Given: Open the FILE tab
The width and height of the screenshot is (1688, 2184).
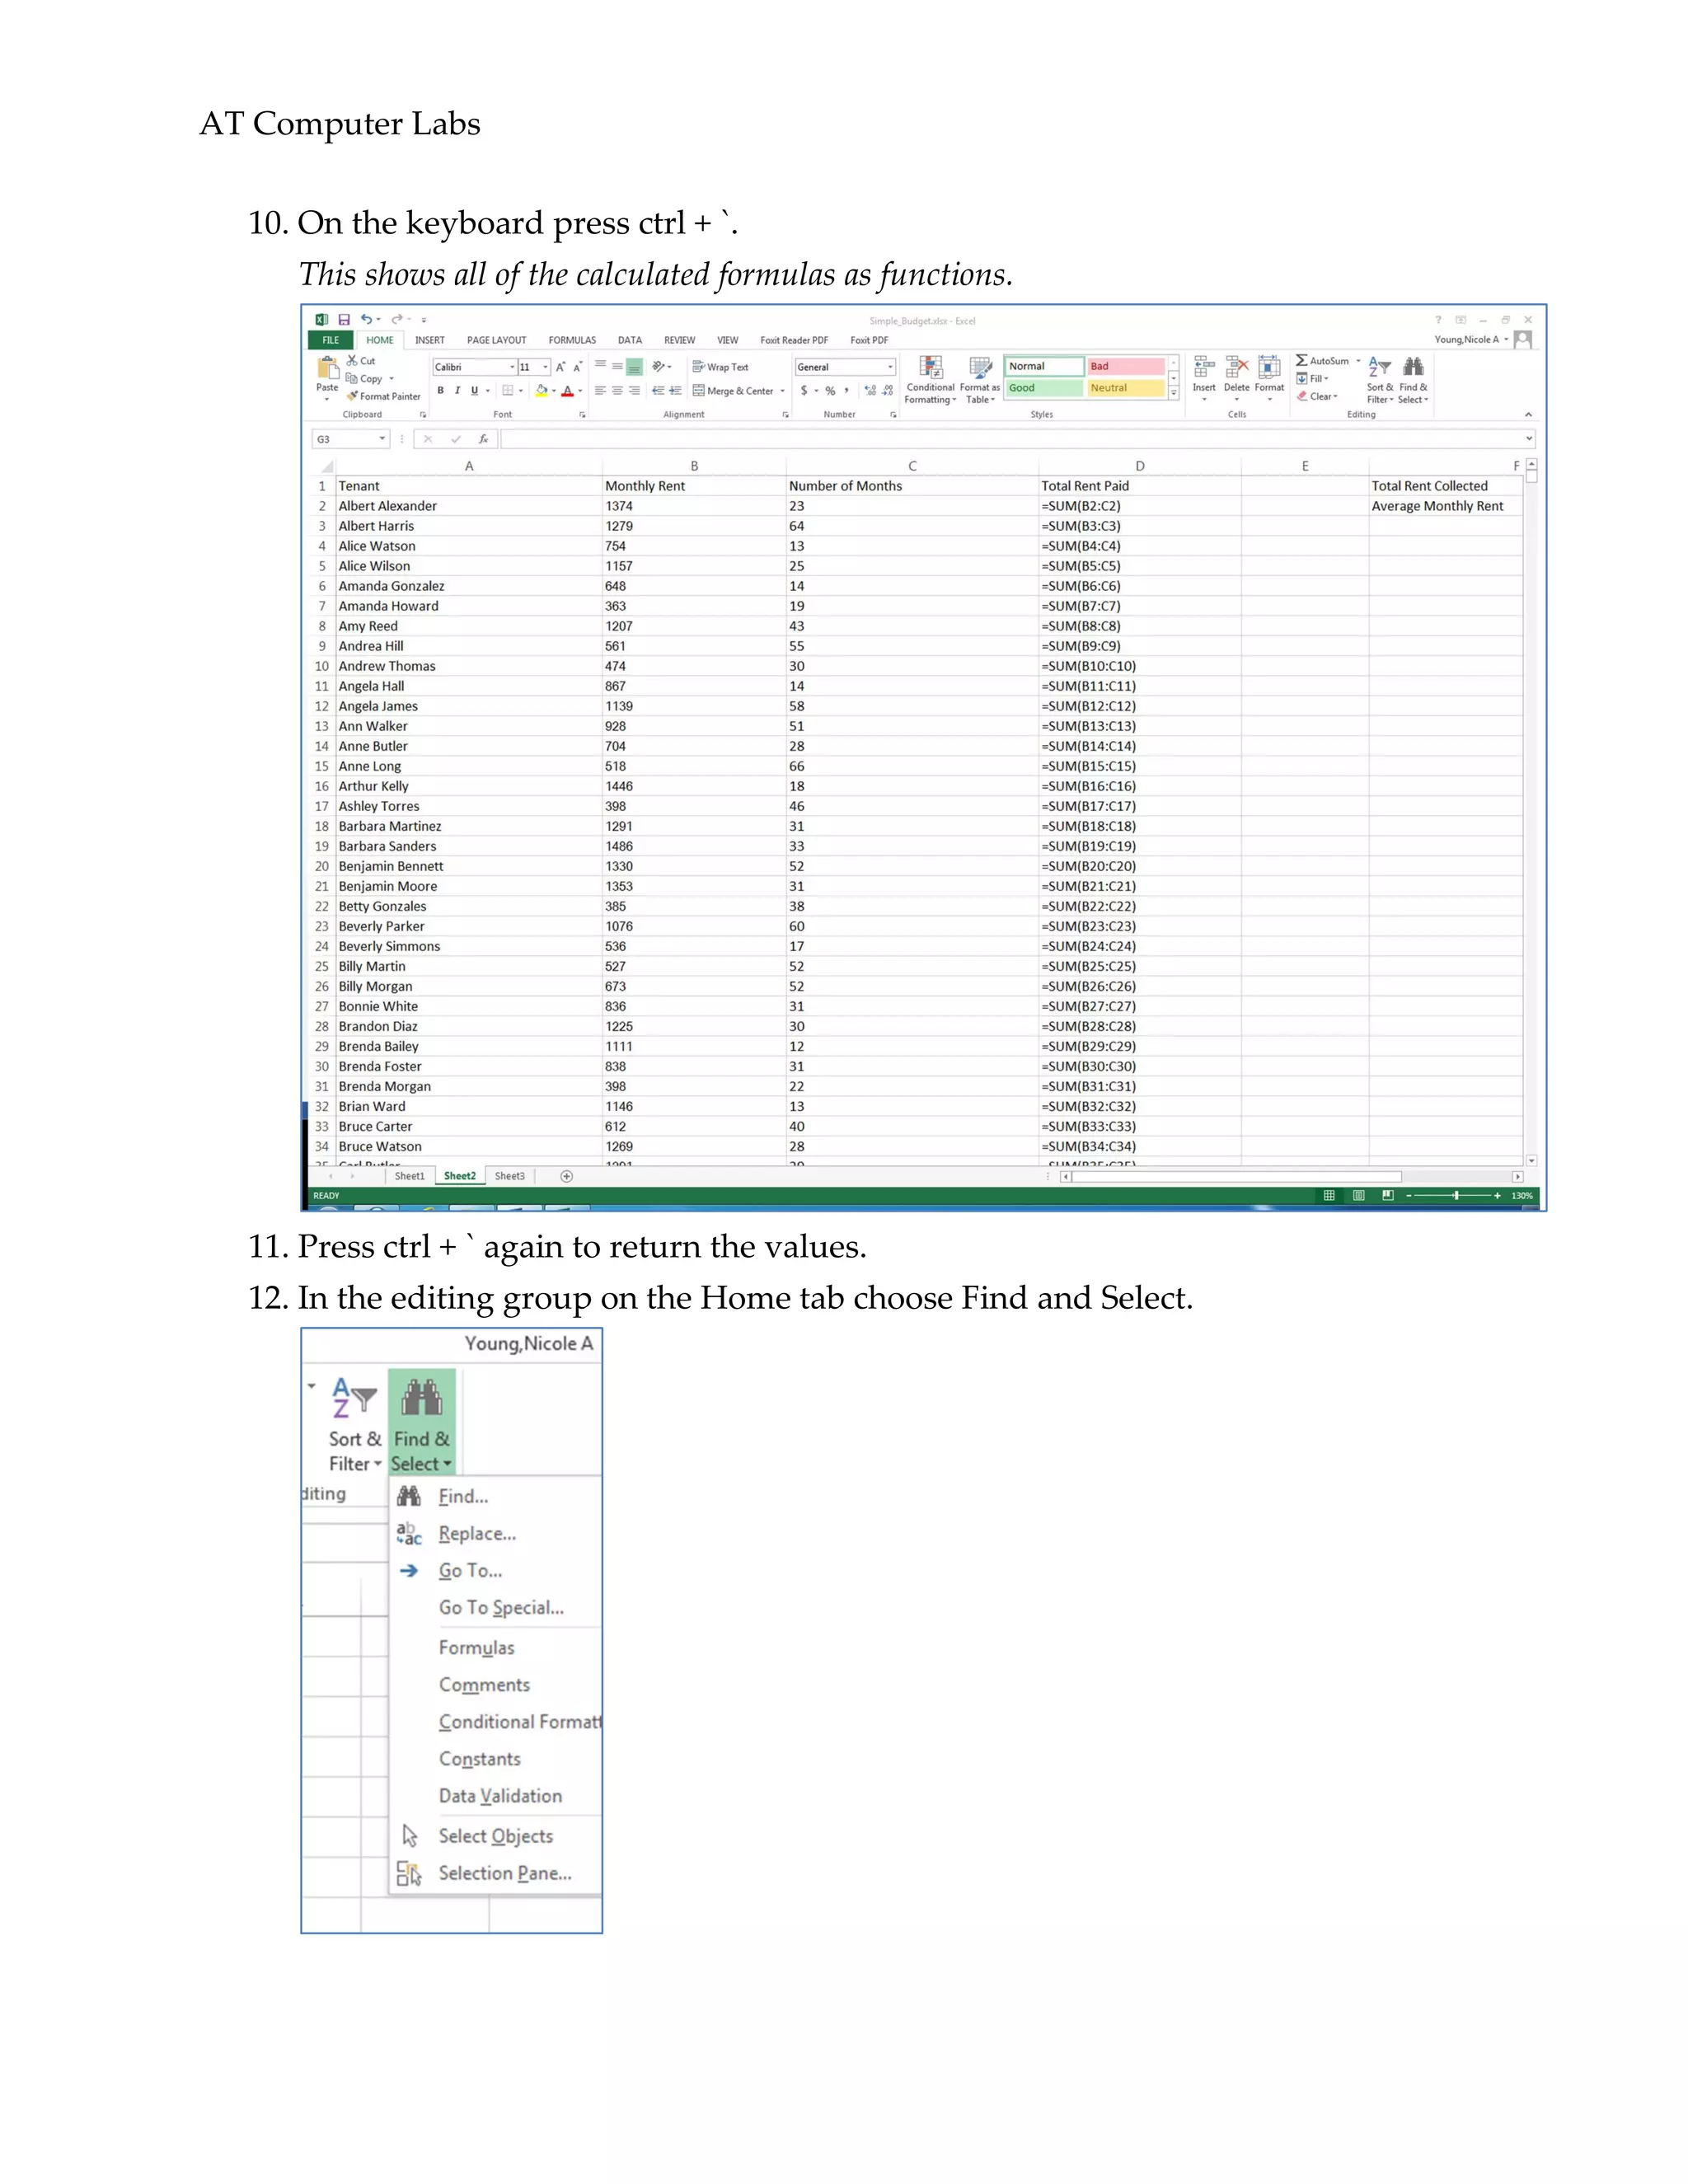Looking at the screenshot, I should point(331,340).
